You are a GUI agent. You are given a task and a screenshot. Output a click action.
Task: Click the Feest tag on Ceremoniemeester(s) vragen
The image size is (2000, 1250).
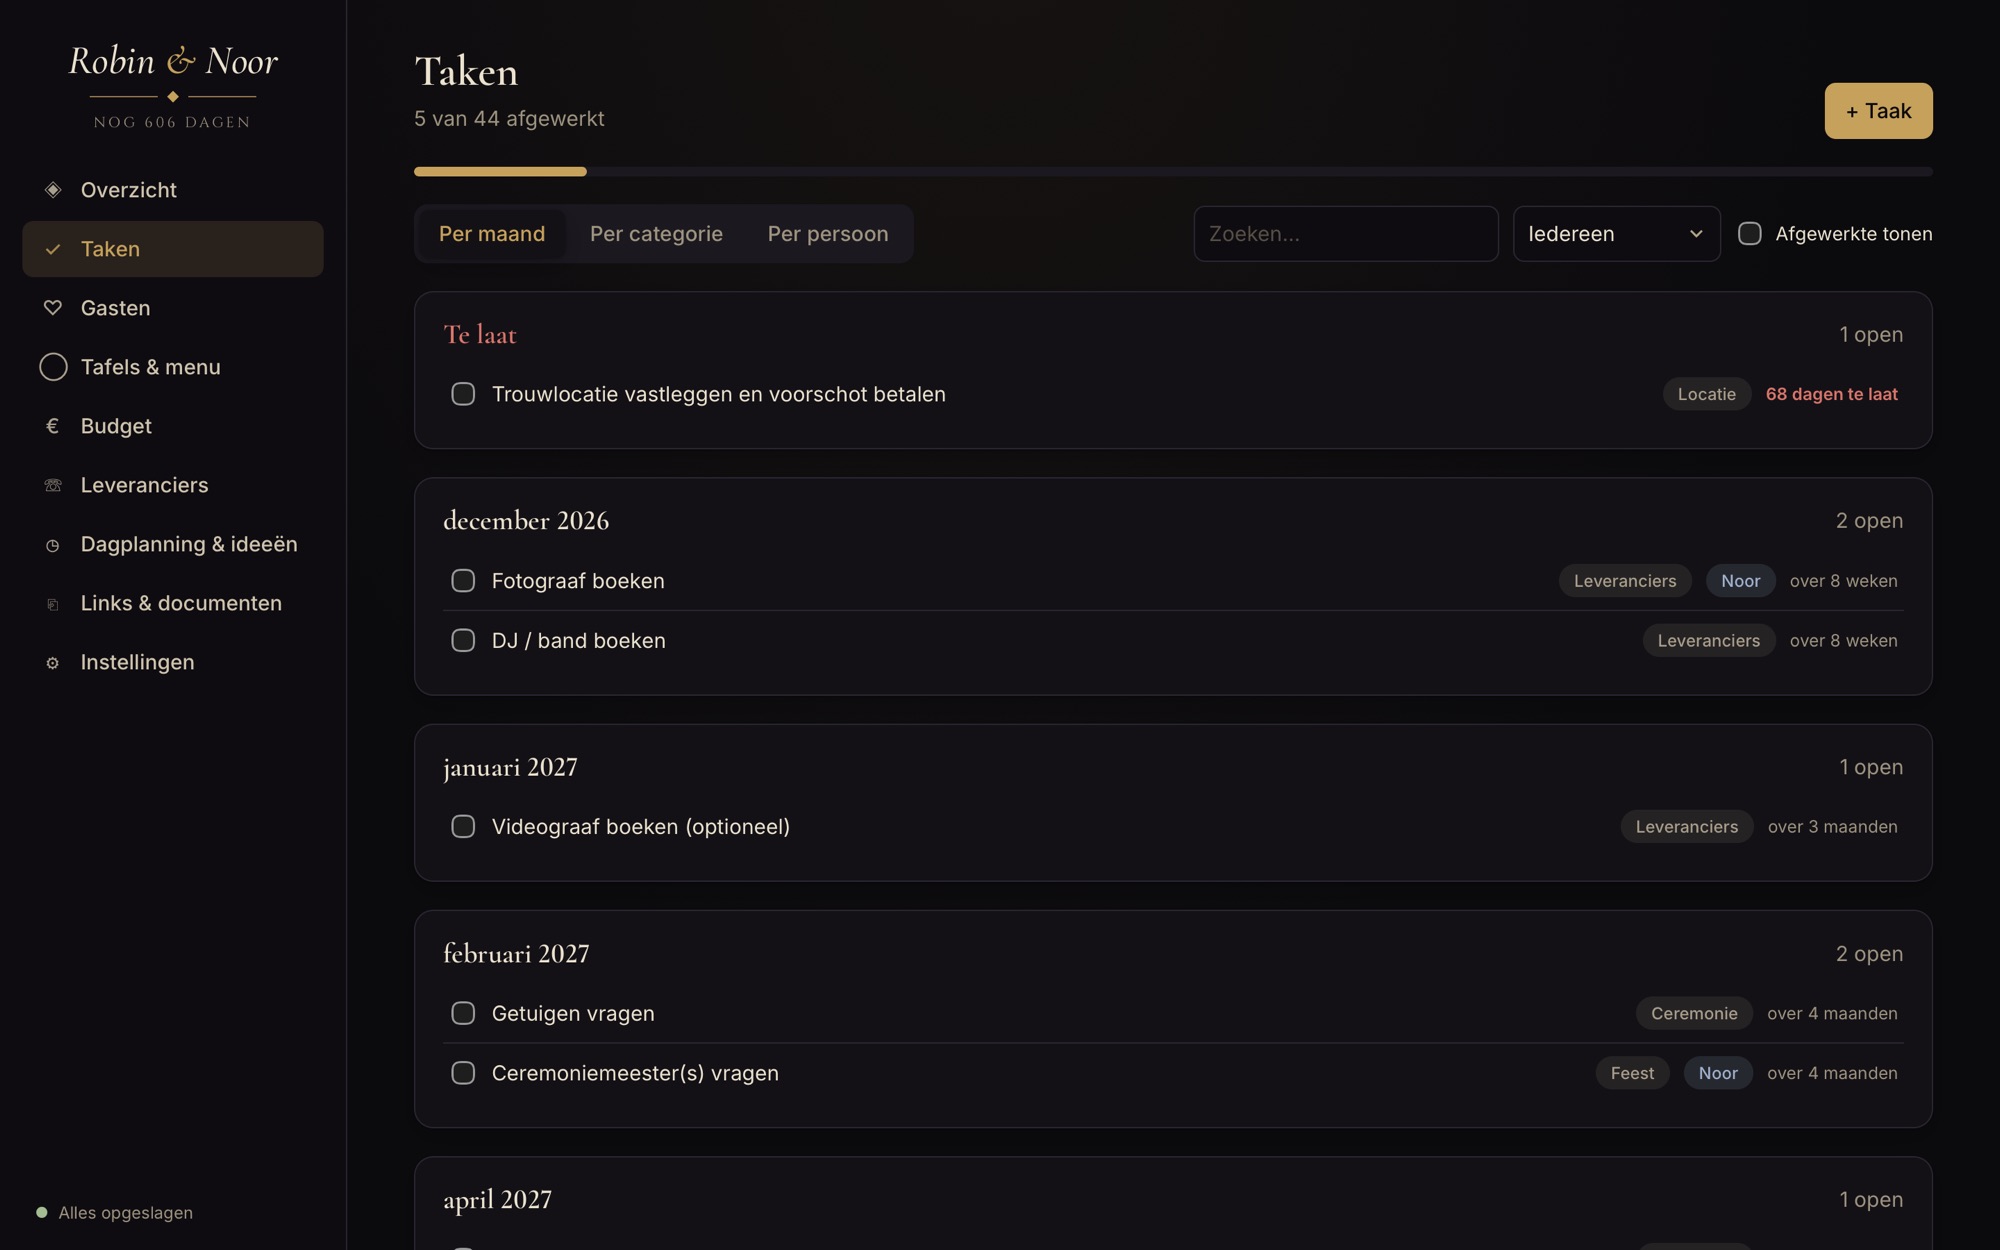(x=1632, y=1073)
